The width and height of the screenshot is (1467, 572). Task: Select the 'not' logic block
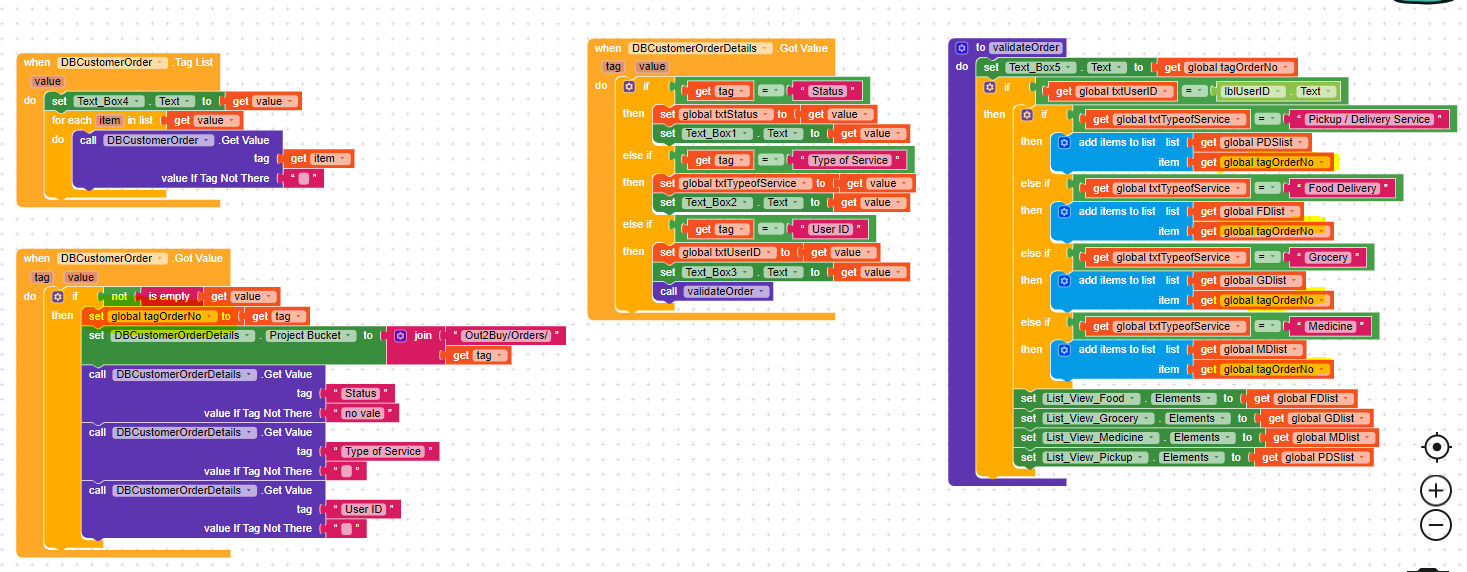(119, 296)
